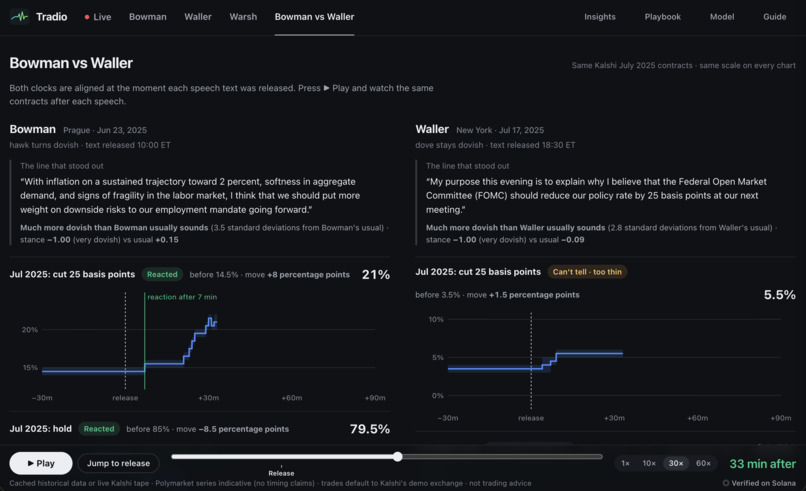Click Waller's quoted line about FOMC rate cut
The image size is (806, 491).
596,195
